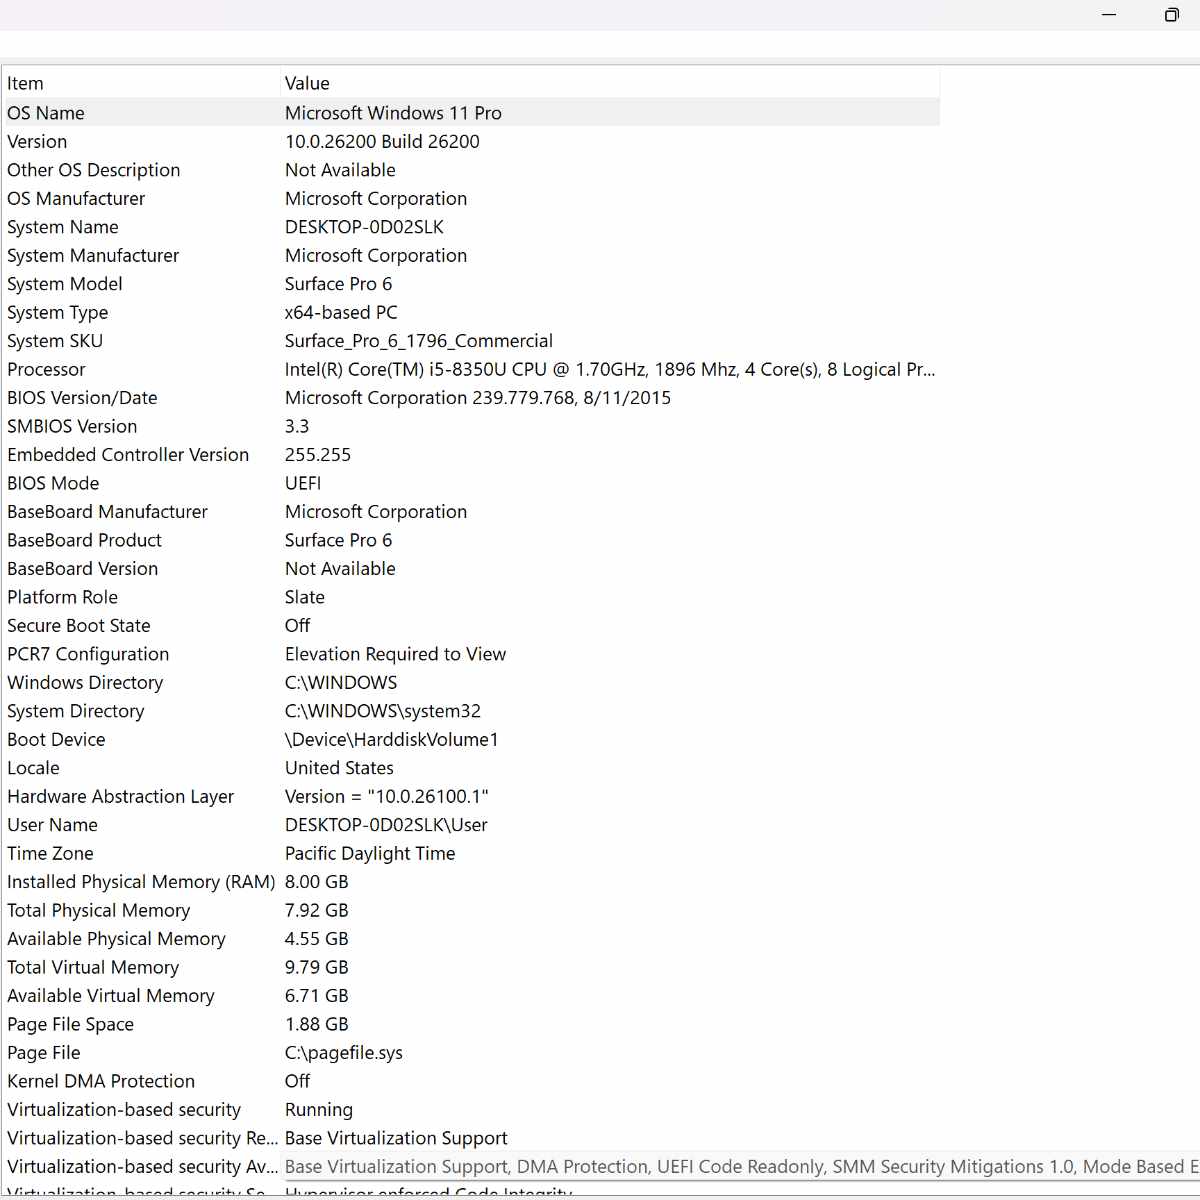Select the Other OS Description row

point(471,170)
